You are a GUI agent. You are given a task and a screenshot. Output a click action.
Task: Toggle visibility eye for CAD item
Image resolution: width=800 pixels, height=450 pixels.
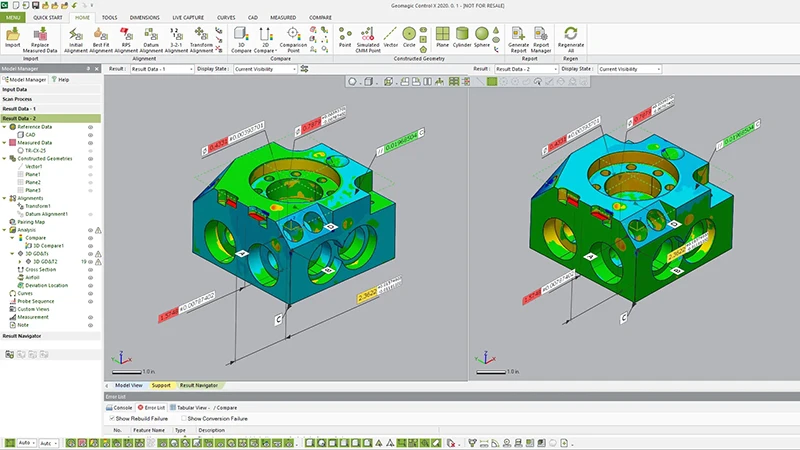(x=90, y=135)
